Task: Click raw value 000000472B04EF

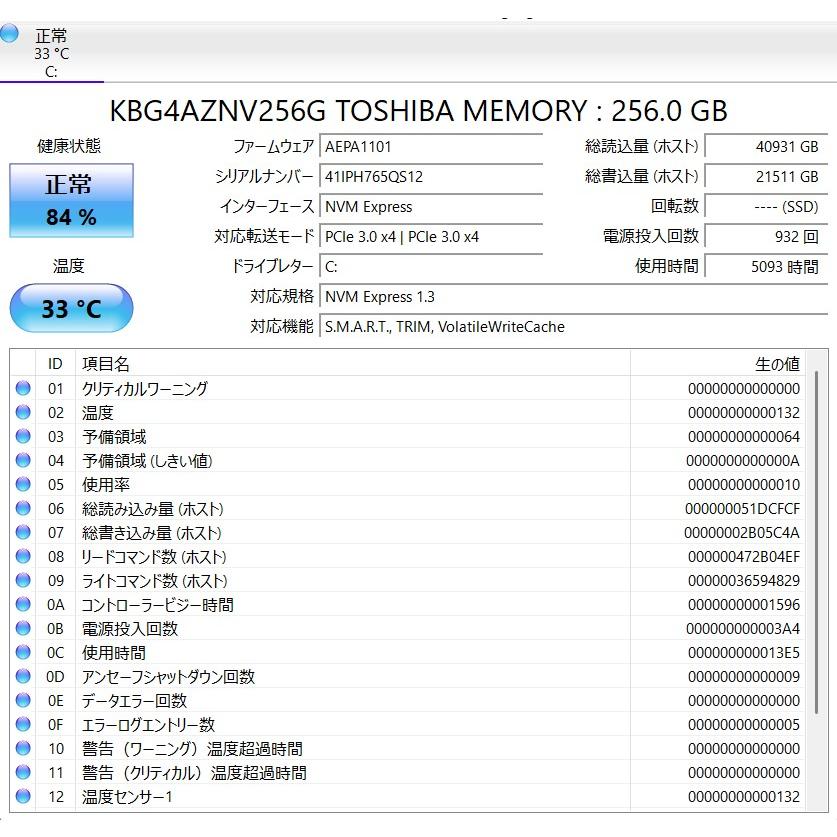Action: pyautogui.click(x=744, y=557)
